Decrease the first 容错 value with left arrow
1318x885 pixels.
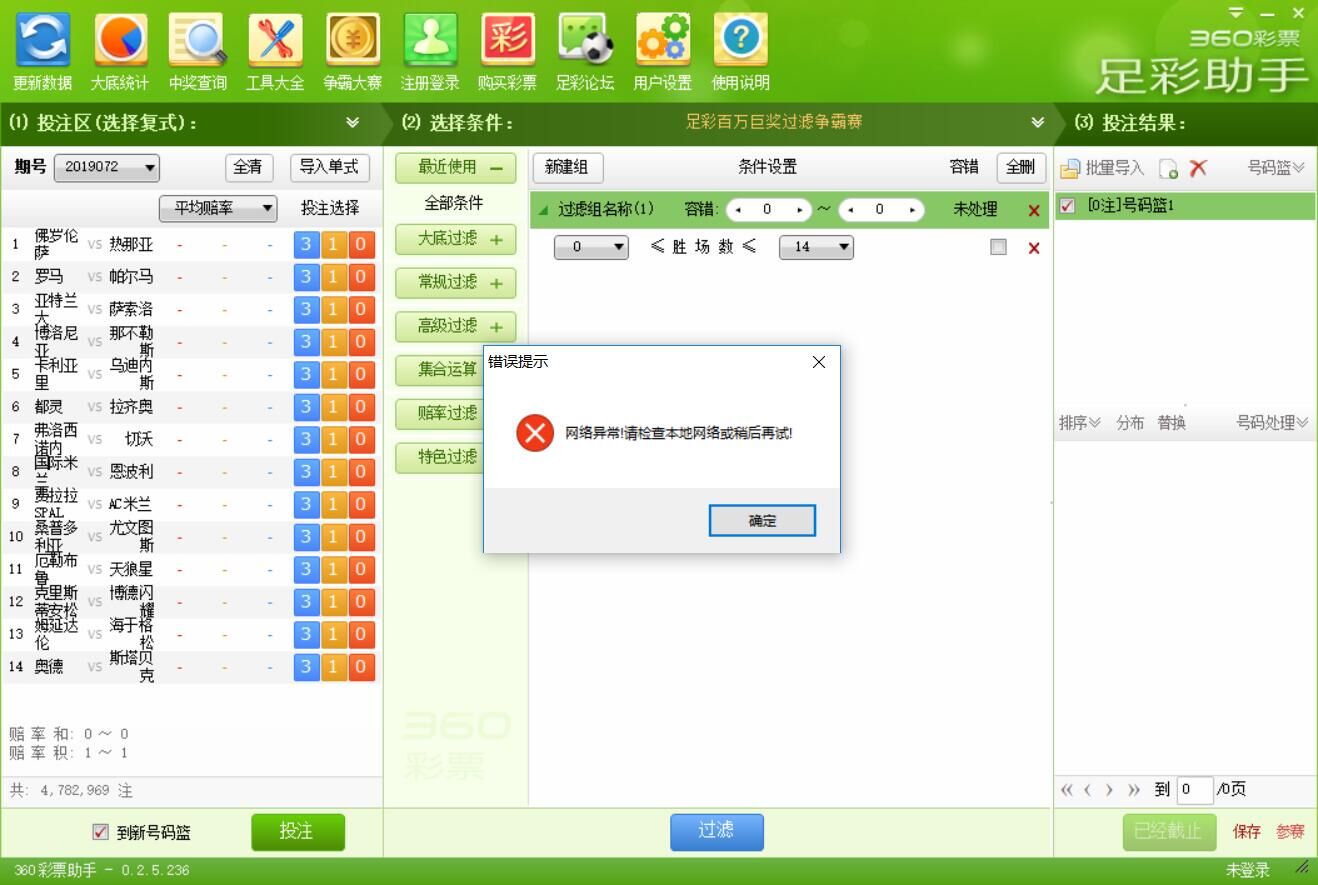point(738,210)
